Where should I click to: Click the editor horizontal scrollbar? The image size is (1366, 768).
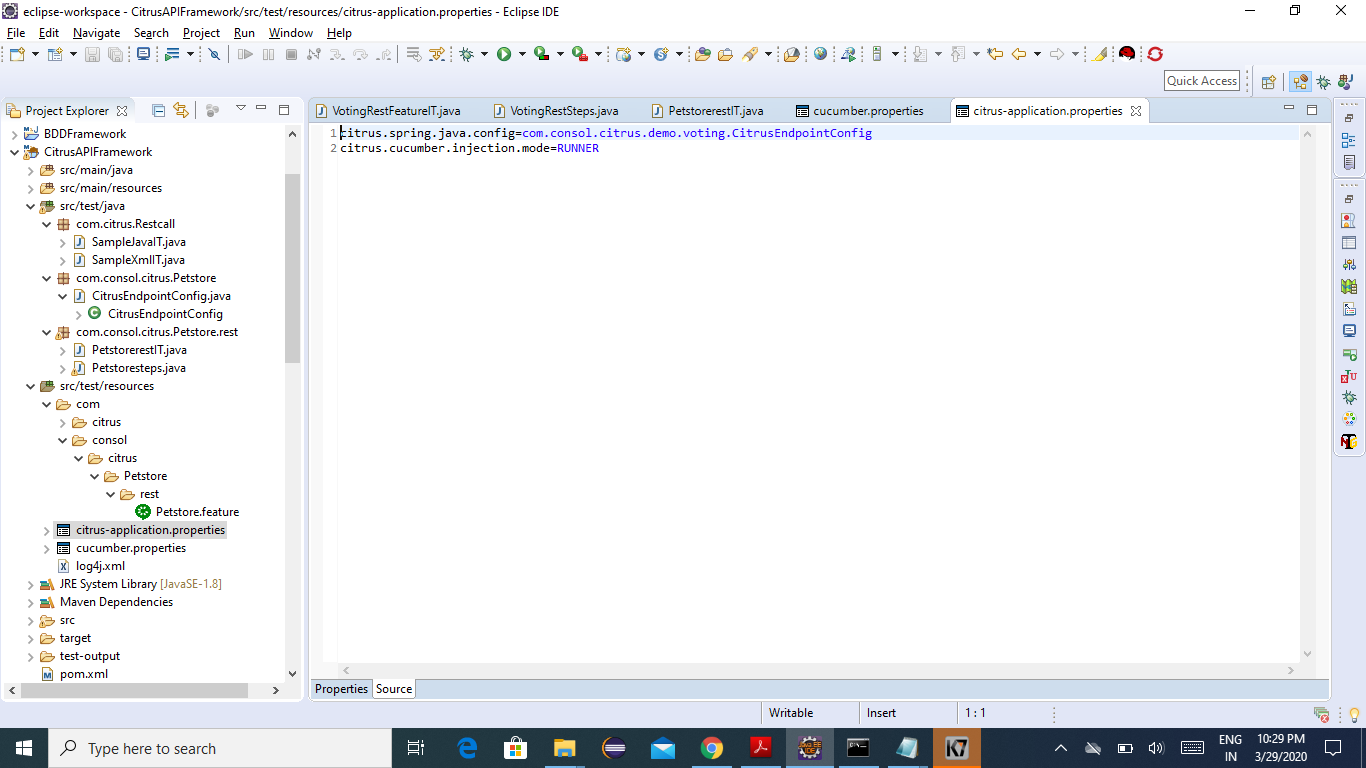tap(819, 670)
